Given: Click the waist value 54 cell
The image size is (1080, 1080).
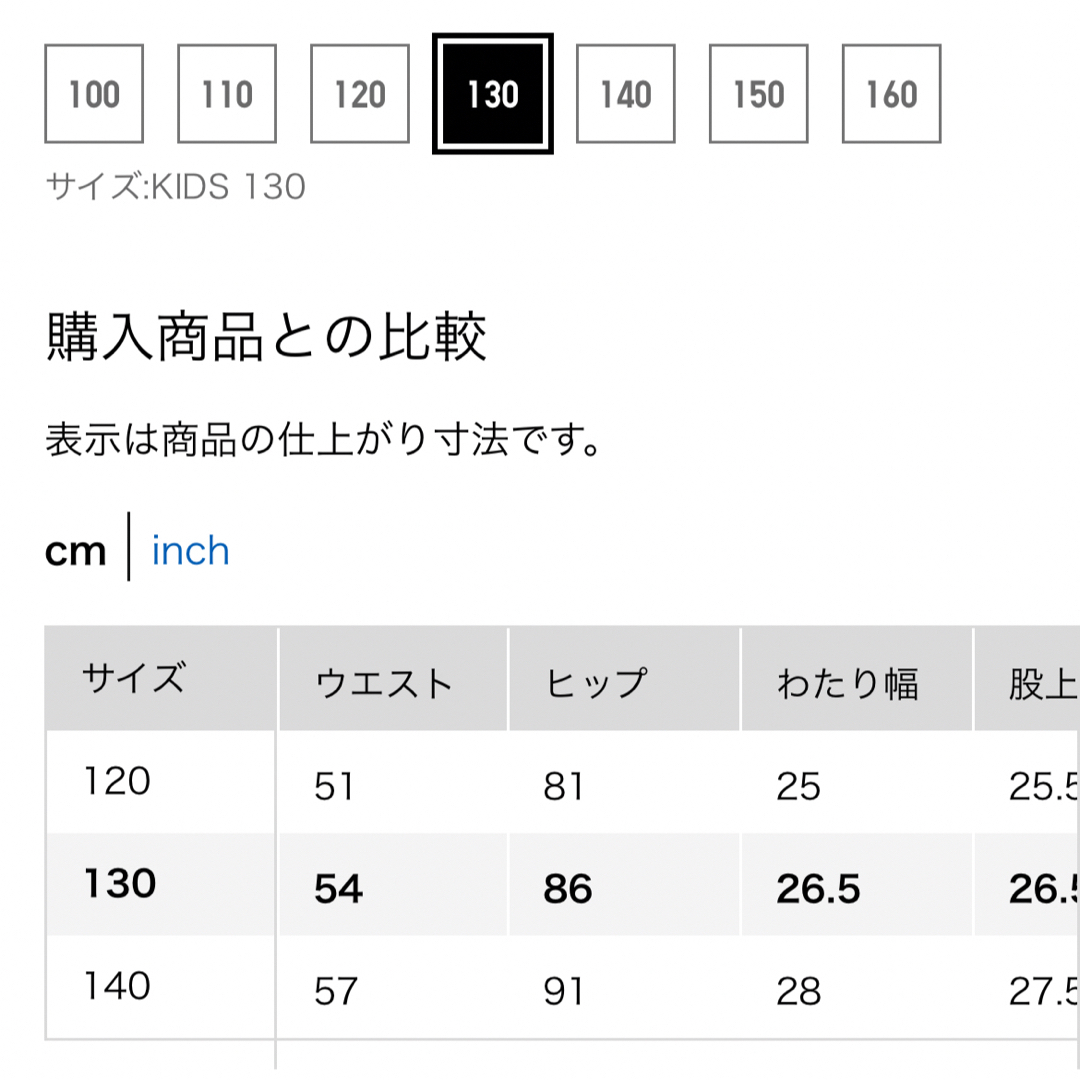Looking at the screenshot, I should point(393,884).
